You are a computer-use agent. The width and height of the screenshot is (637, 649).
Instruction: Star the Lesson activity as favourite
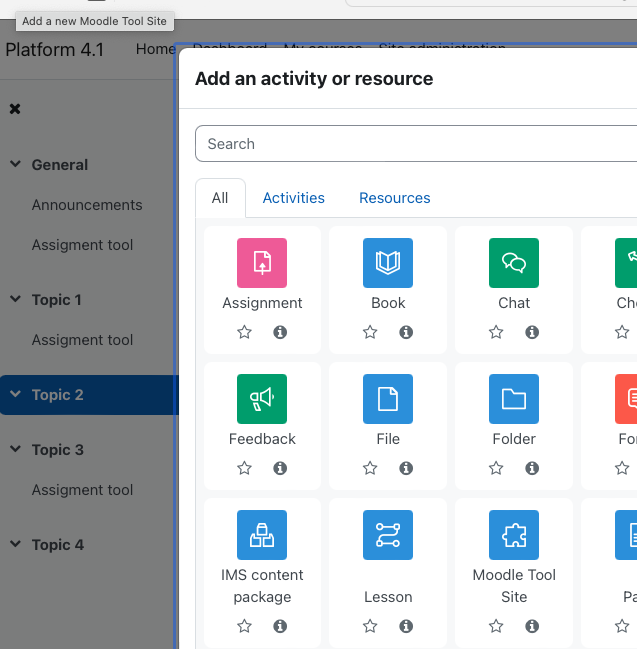tap(370, 626)
